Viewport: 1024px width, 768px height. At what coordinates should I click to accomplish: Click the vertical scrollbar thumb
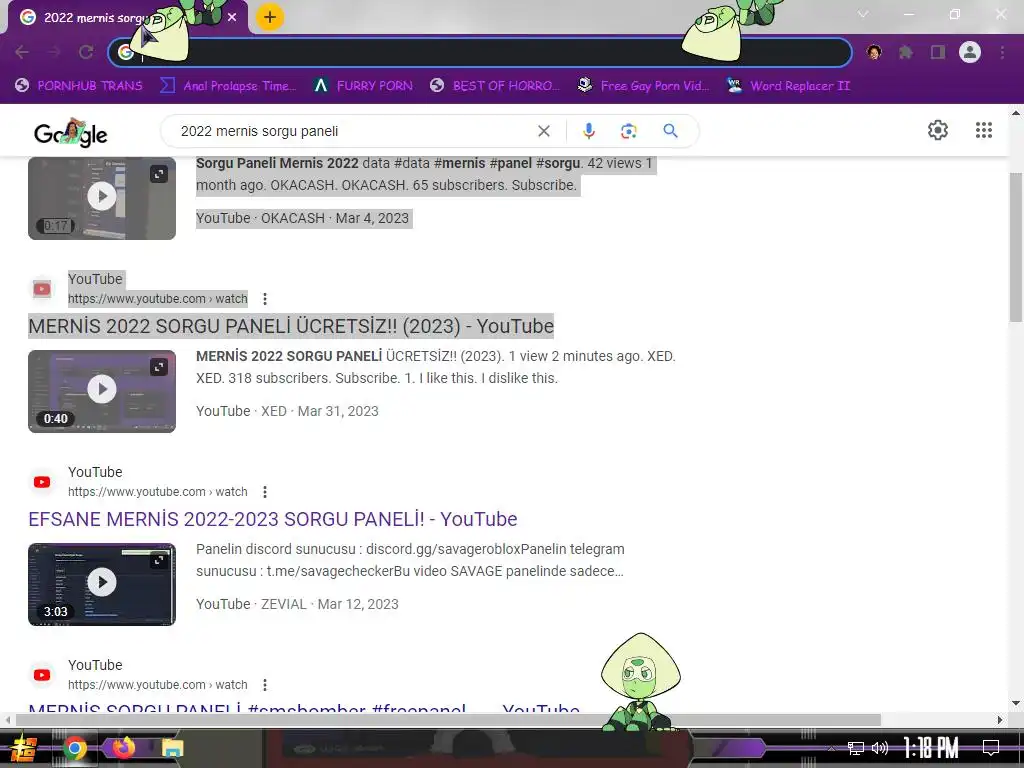[1016, 247]
